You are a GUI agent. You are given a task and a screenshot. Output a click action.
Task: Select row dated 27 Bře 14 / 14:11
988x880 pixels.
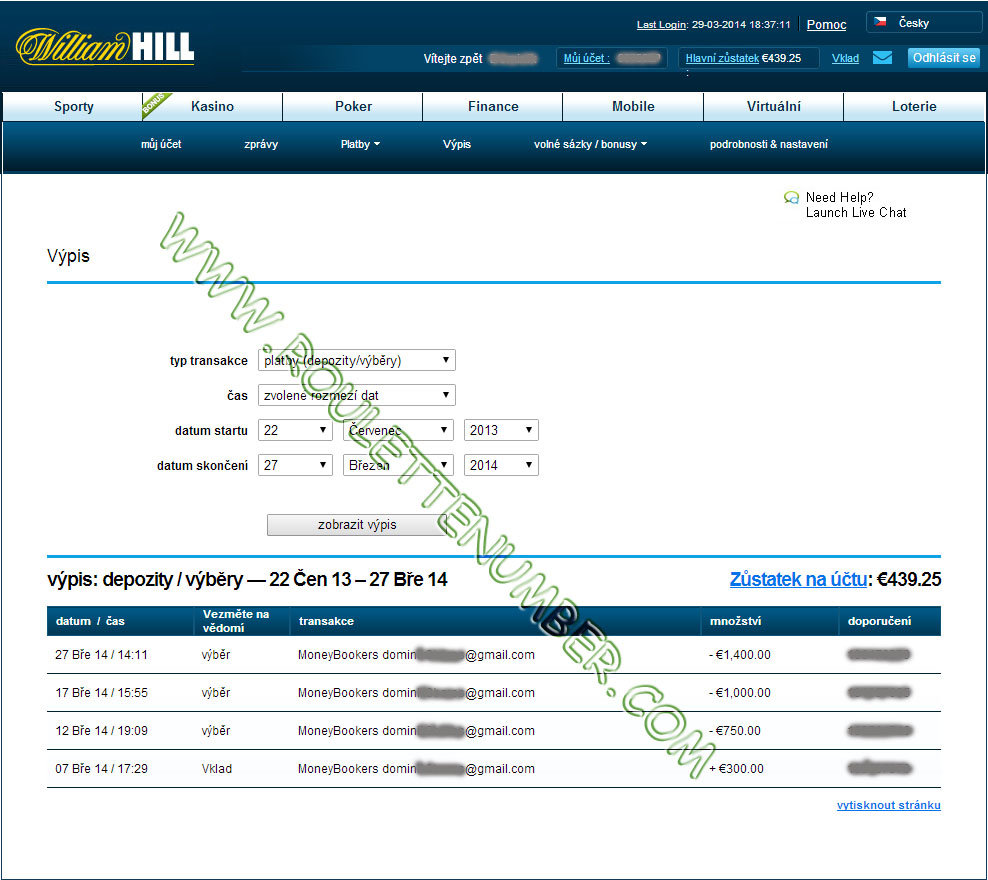(x=493, y=655)
